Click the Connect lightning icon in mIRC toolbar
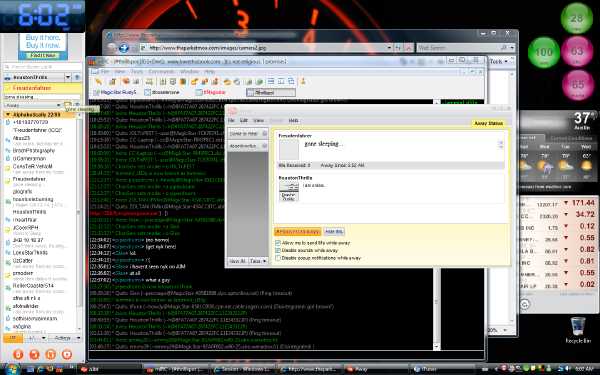The image size is (600, 375). (99, 81)
